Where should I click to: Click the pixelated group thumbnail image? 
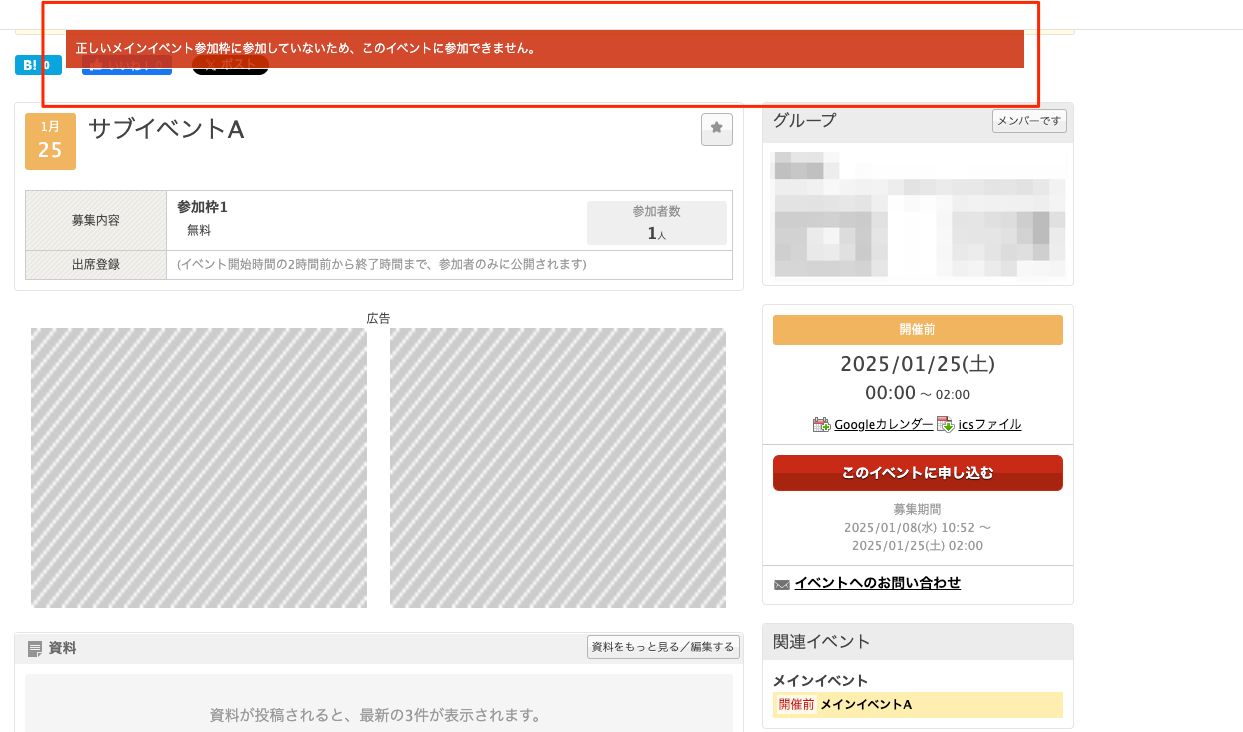coord(916,213)
